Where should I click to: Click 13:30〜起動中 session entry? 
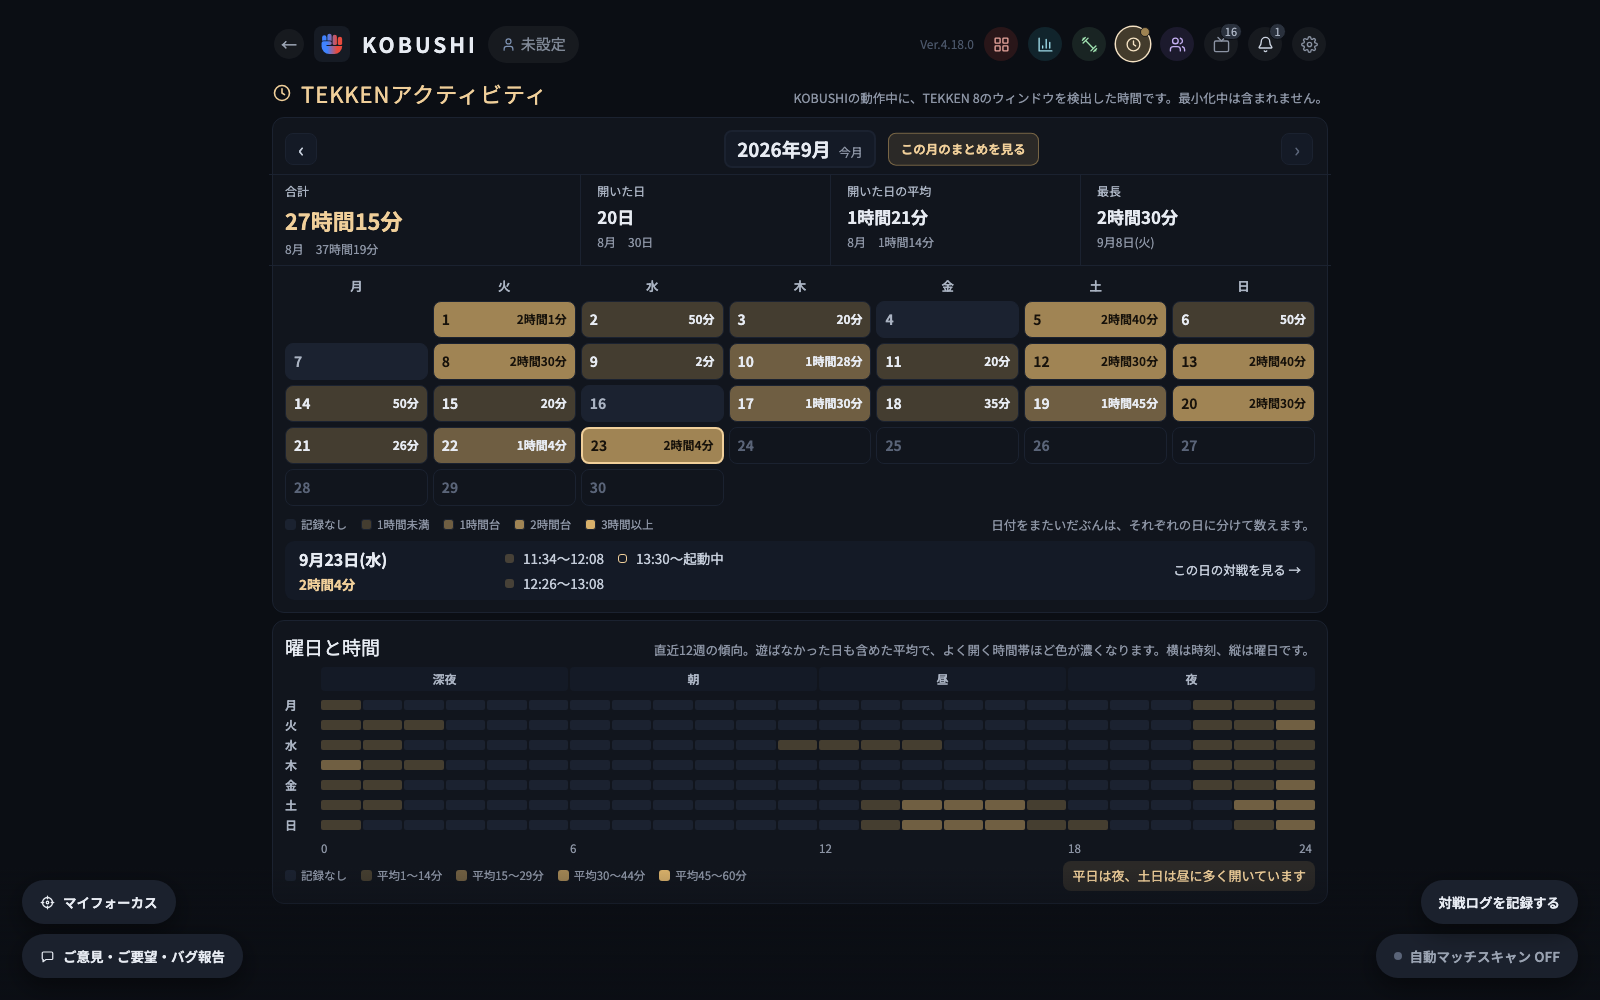(x=671, y=559)
